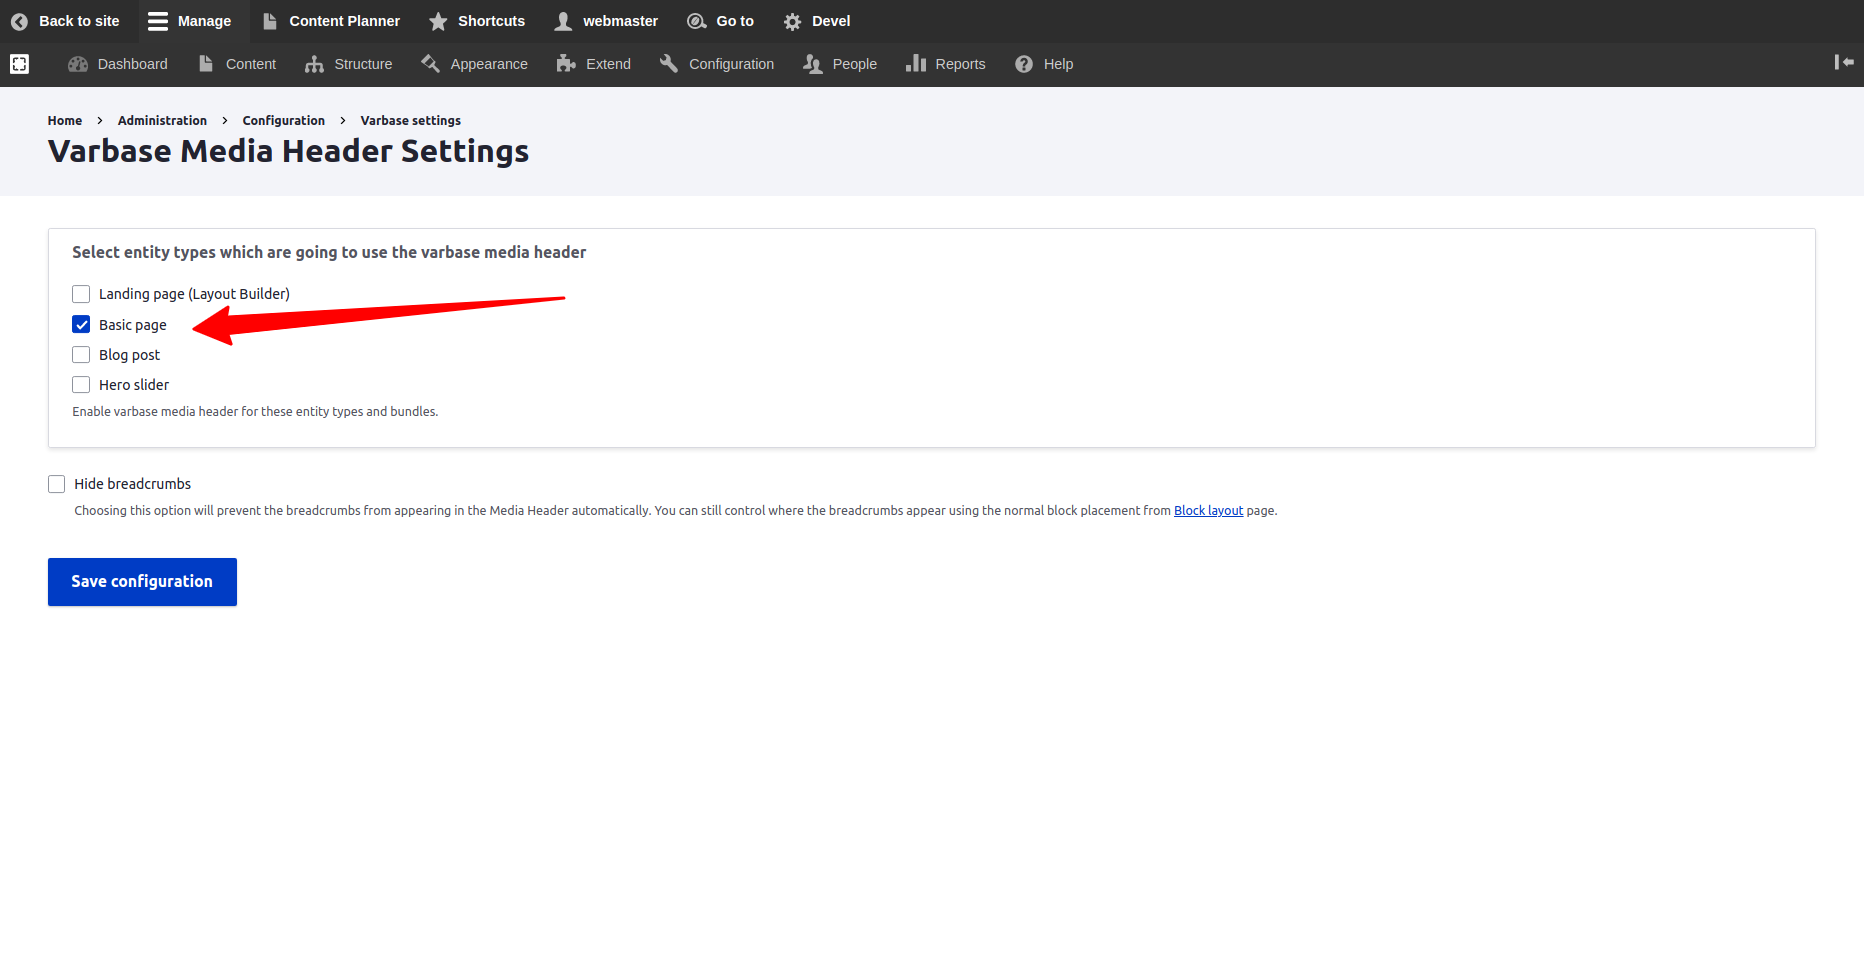The width and height of the screenshot is (1864, 974).
Task: Click the Go to search icon
Action: pyautogui.click(x=697, y=21)
